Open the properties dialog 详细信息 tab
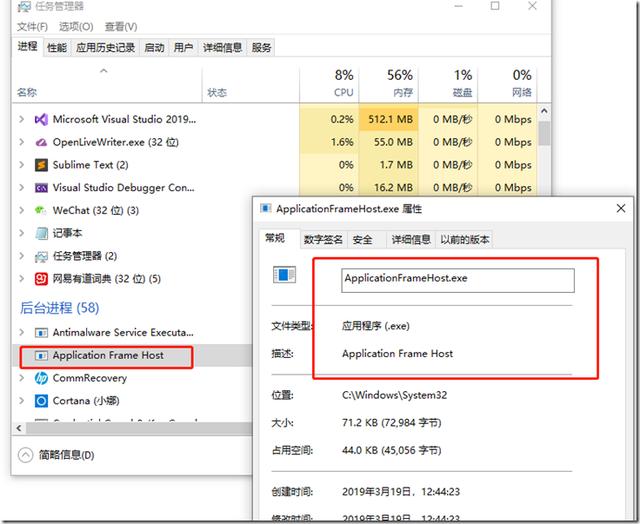This screenshot has width=640, height=524. (411, 240)
